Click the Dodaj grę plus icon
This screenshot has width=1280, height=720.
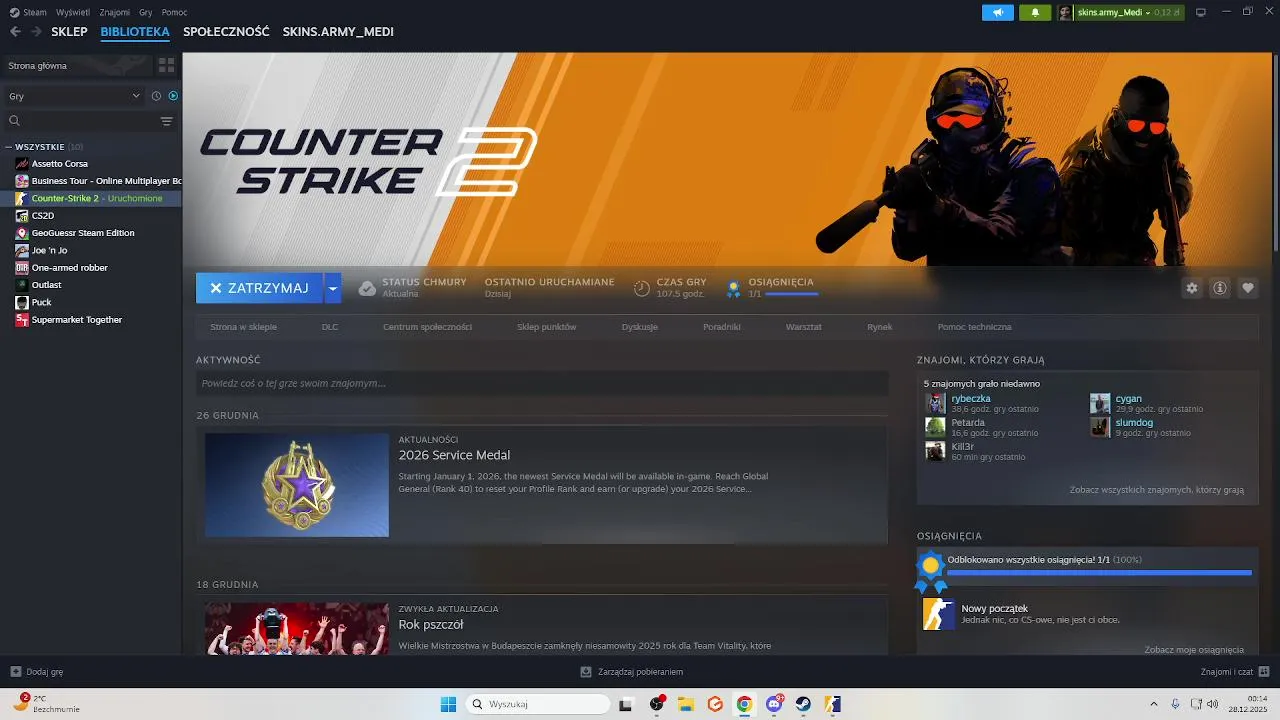15,672
